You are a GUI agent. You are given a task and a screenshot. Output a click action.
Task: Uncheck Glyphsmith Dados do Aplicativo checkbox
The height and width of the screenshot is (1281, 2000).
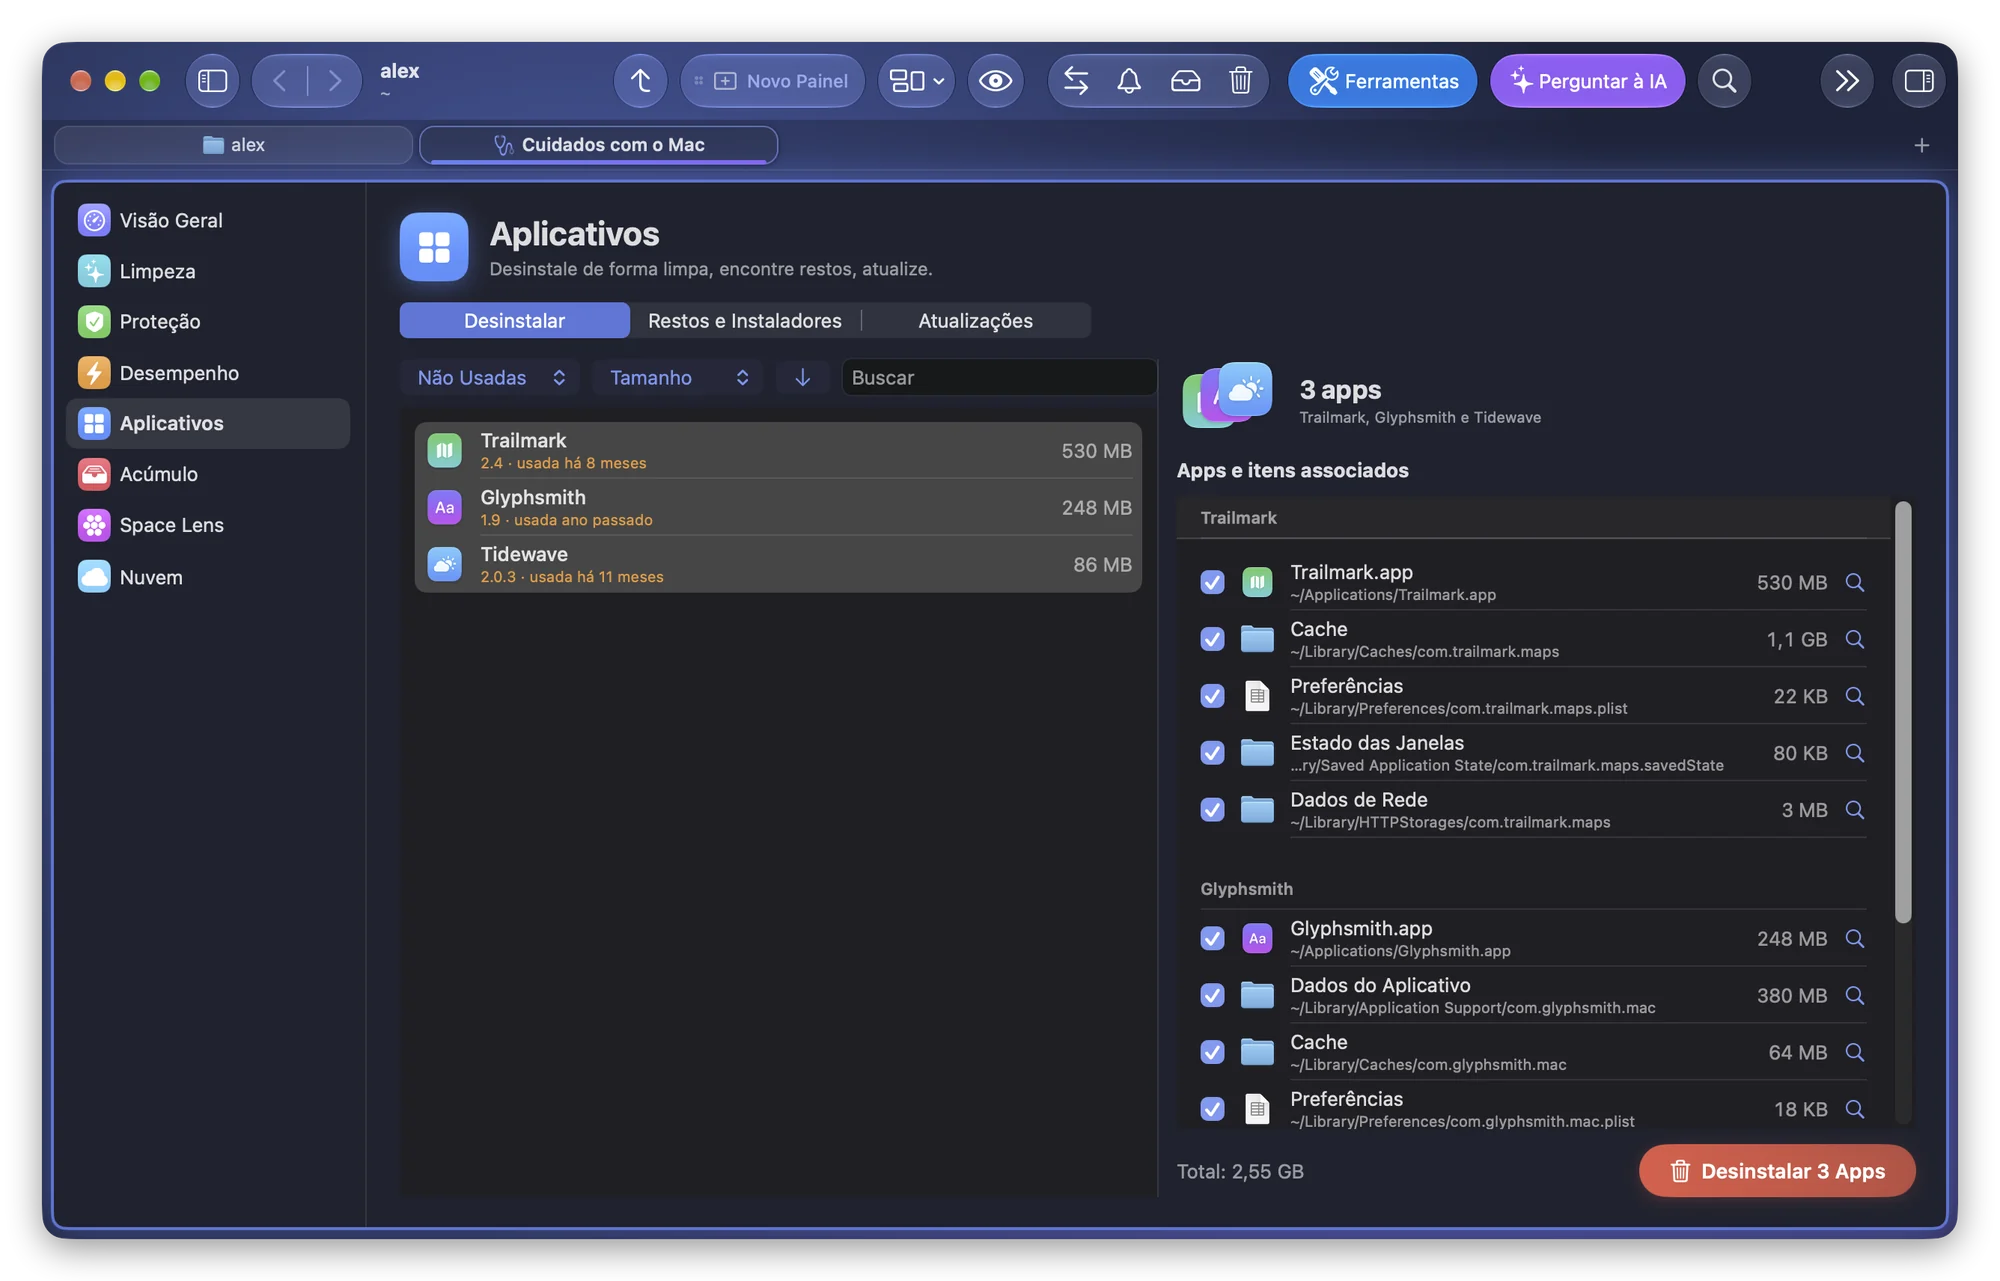tap(1212, 995)
